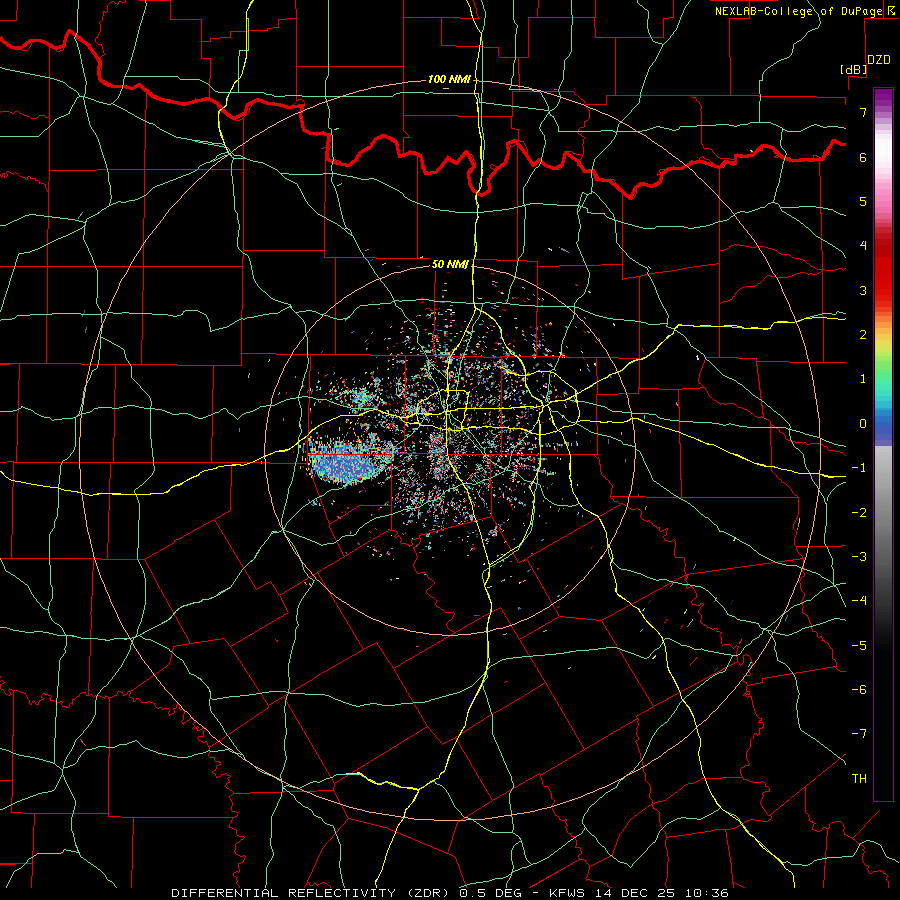Image resolution: width=900 pixels, height=900 pixels.
Task: Click the "-5" value on the color scale
Action: pos(859,646)
